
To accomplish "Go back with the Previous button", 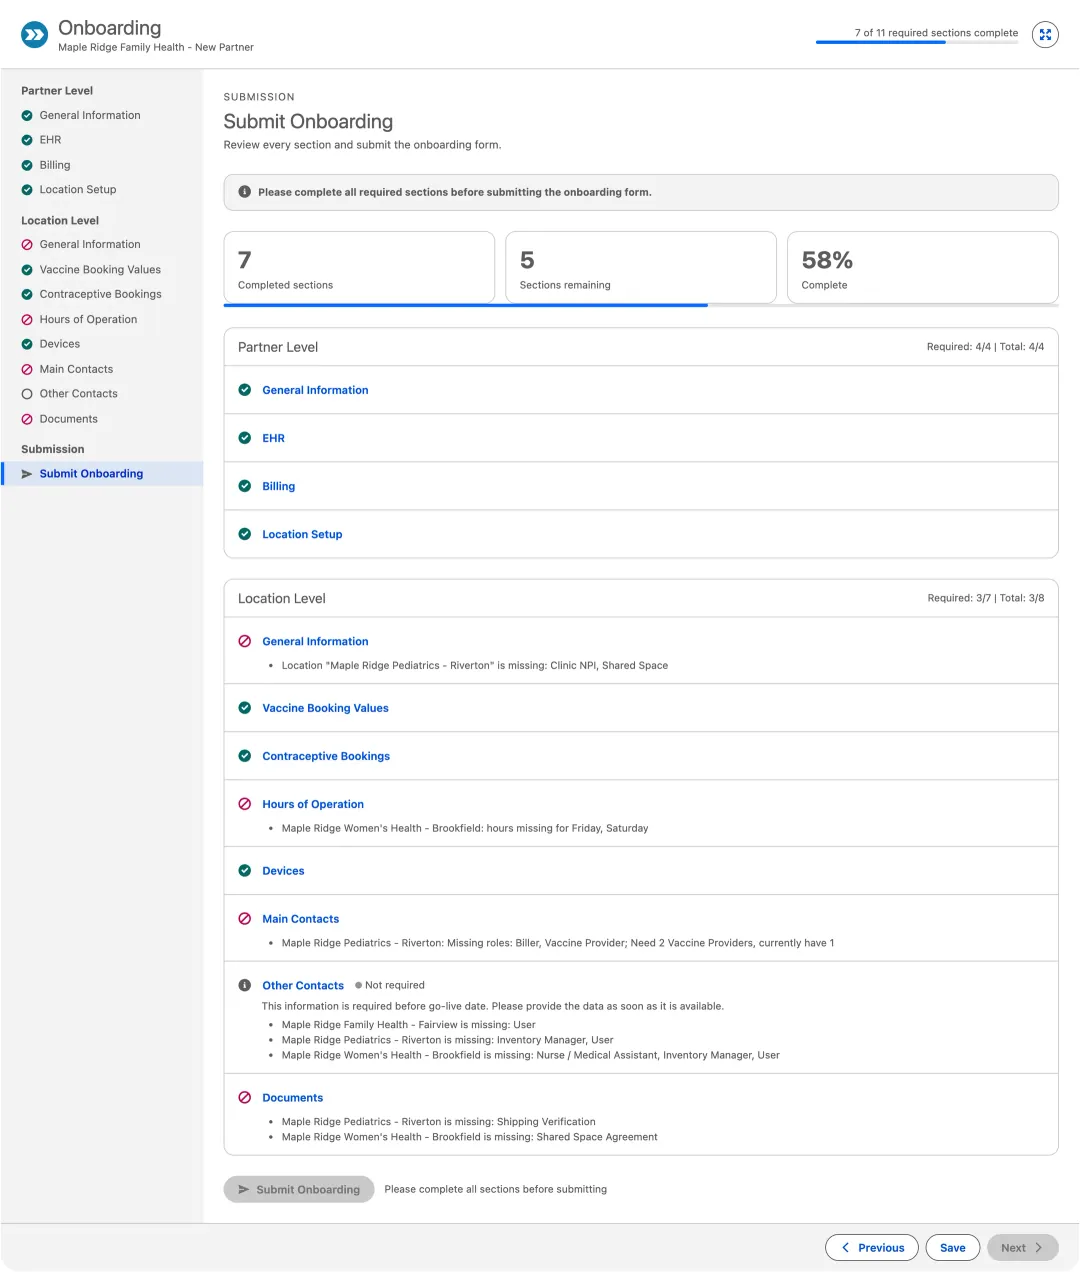I will (x=872, y=1248).
